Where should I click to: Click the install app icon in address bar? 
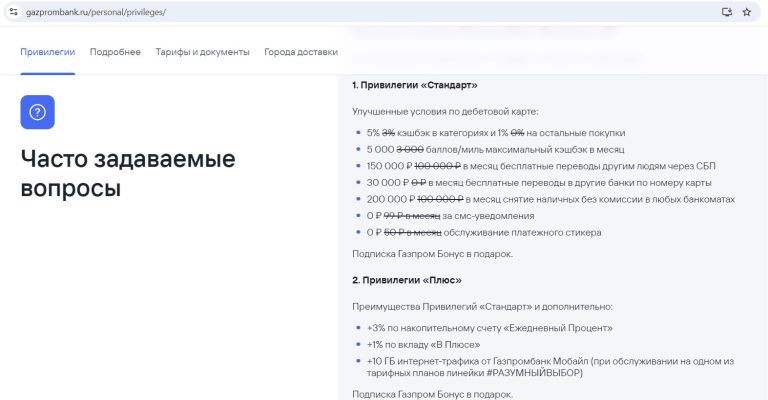tap(727, 12)
